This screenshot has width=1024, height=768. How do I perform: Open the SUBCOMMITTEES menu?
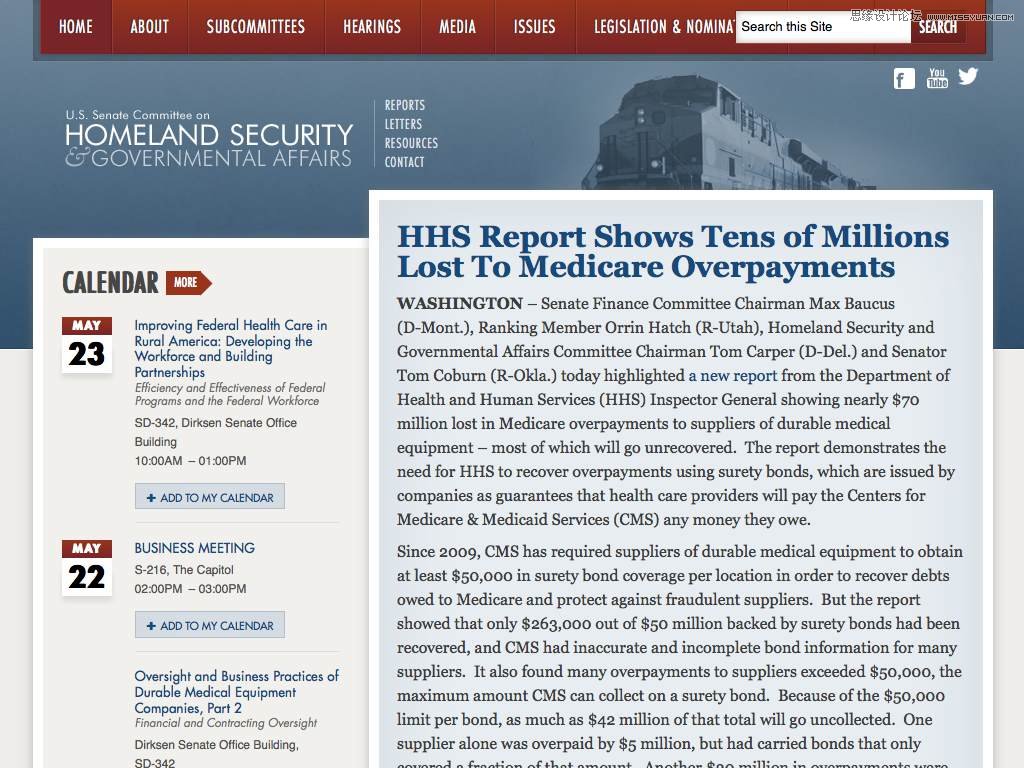(256, 27)
